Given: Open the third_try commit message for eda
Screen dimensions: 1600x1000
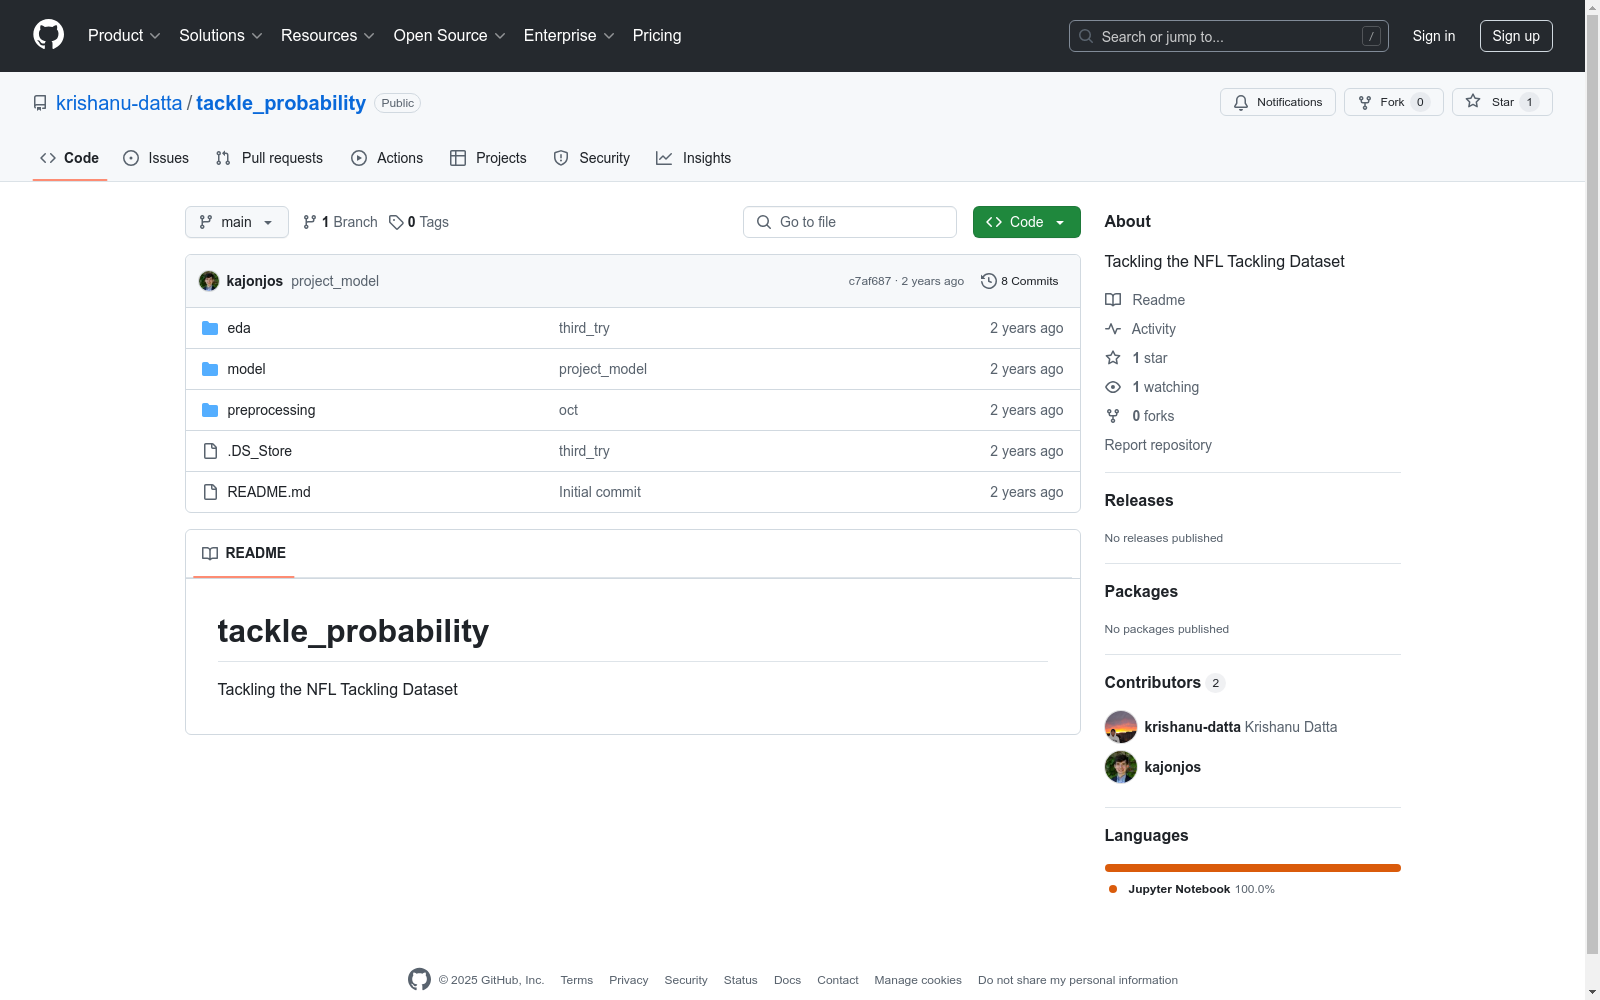Looking at the screenshot, I should pos(584,328).
